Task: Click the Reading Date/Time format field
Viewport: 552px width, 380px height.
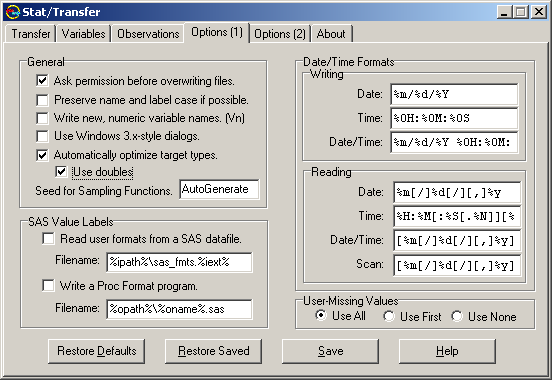Action: click(x=457, y=240)
